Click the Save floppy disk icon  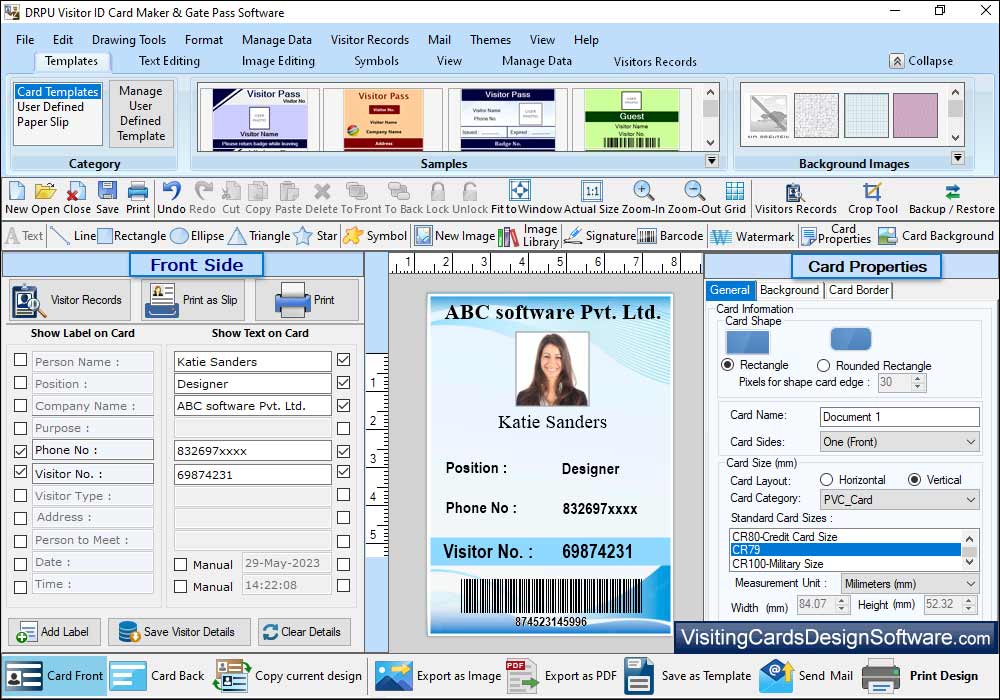107,191
